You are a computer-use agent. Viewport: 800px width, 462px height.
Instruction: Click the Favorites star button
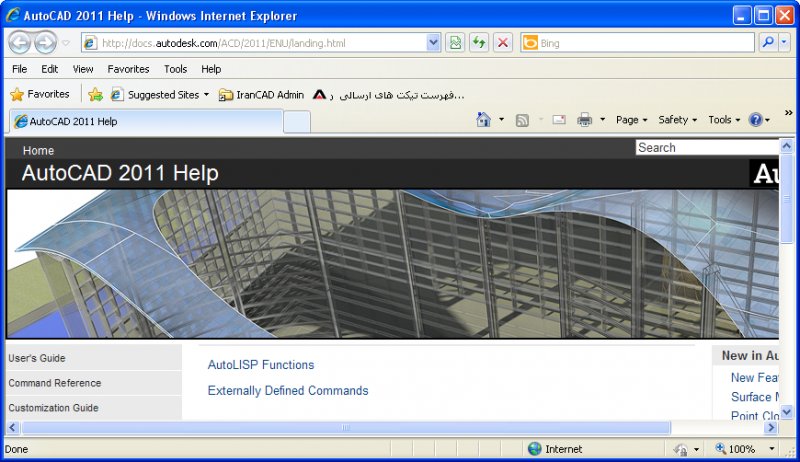tap(40, 94)
